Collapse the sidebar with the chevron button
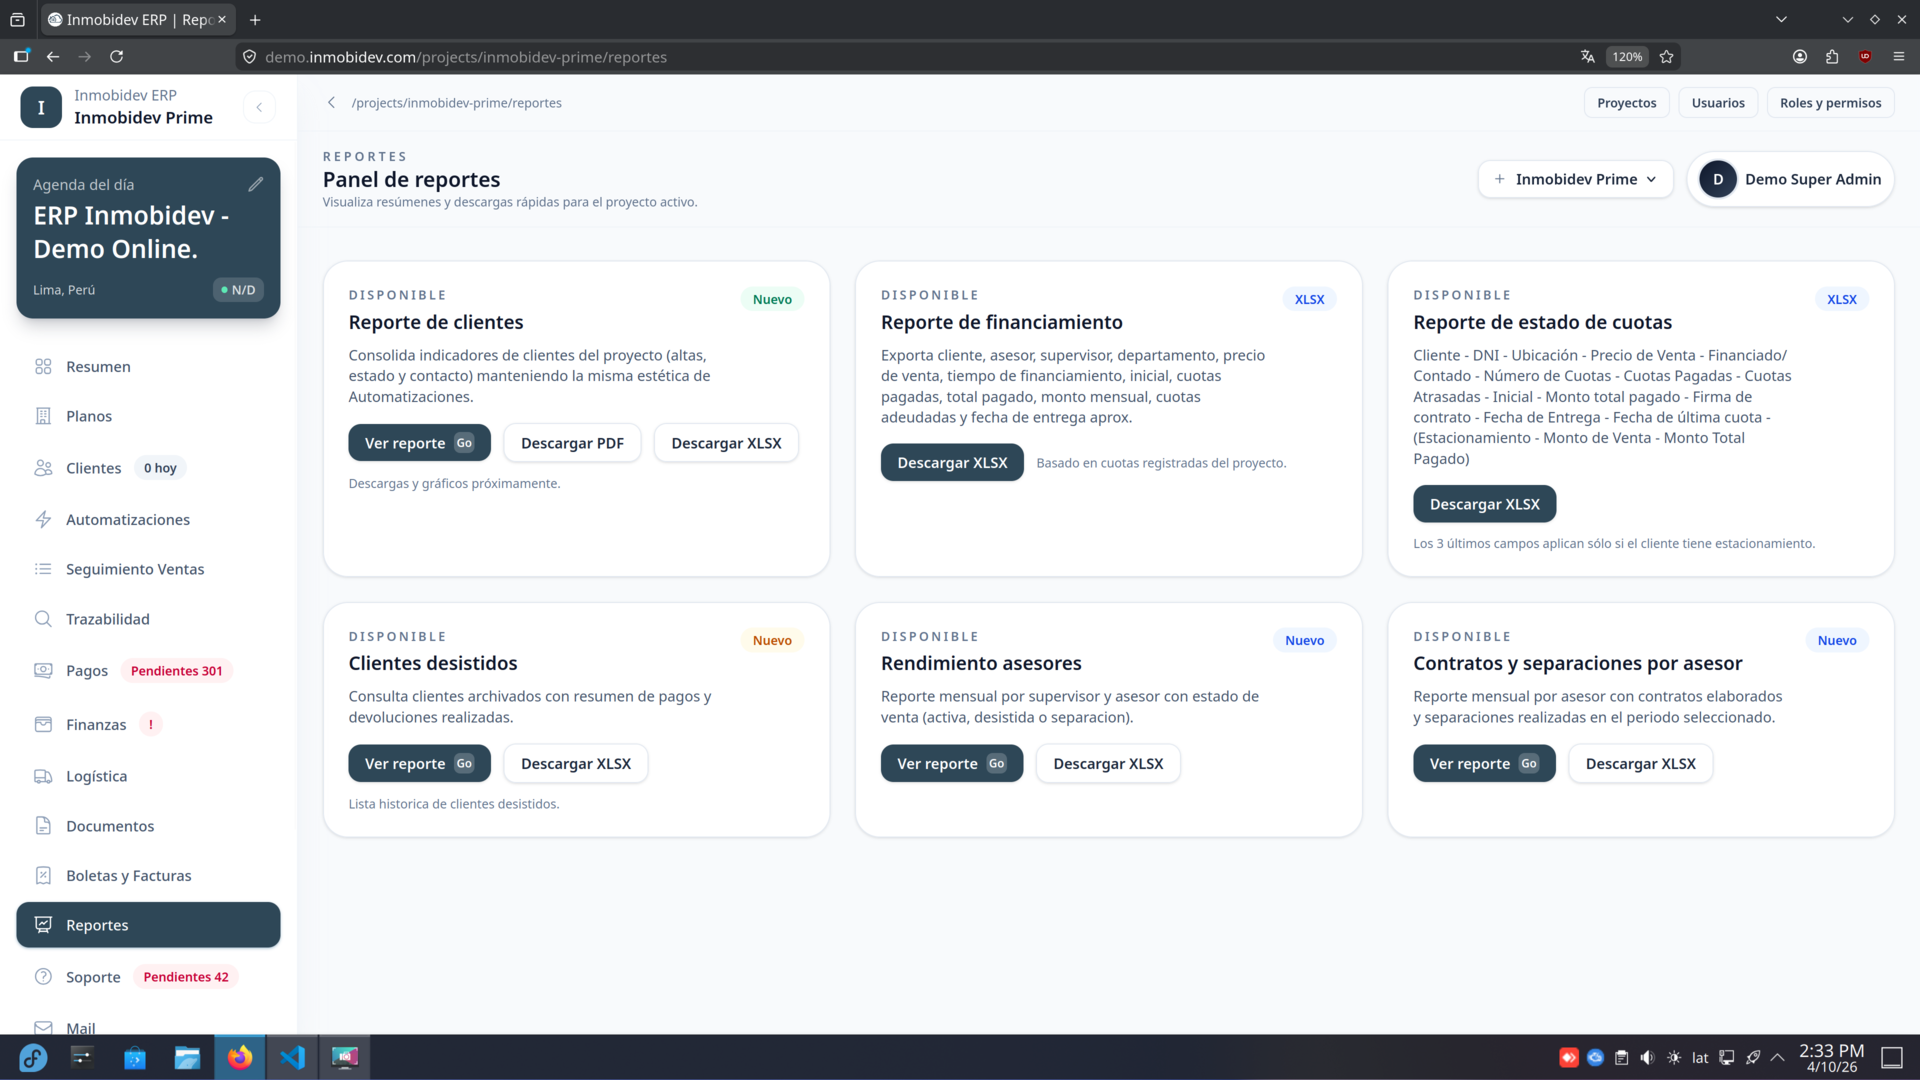Image resolution: width=1920 pixels, height=1080 pixels. (259, 107)
